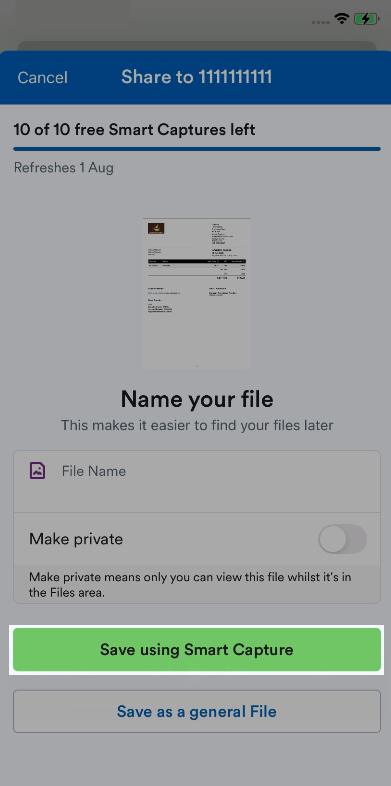
Task: Tap the 'Share to 1111111111' title
Action: click(197, 77)
